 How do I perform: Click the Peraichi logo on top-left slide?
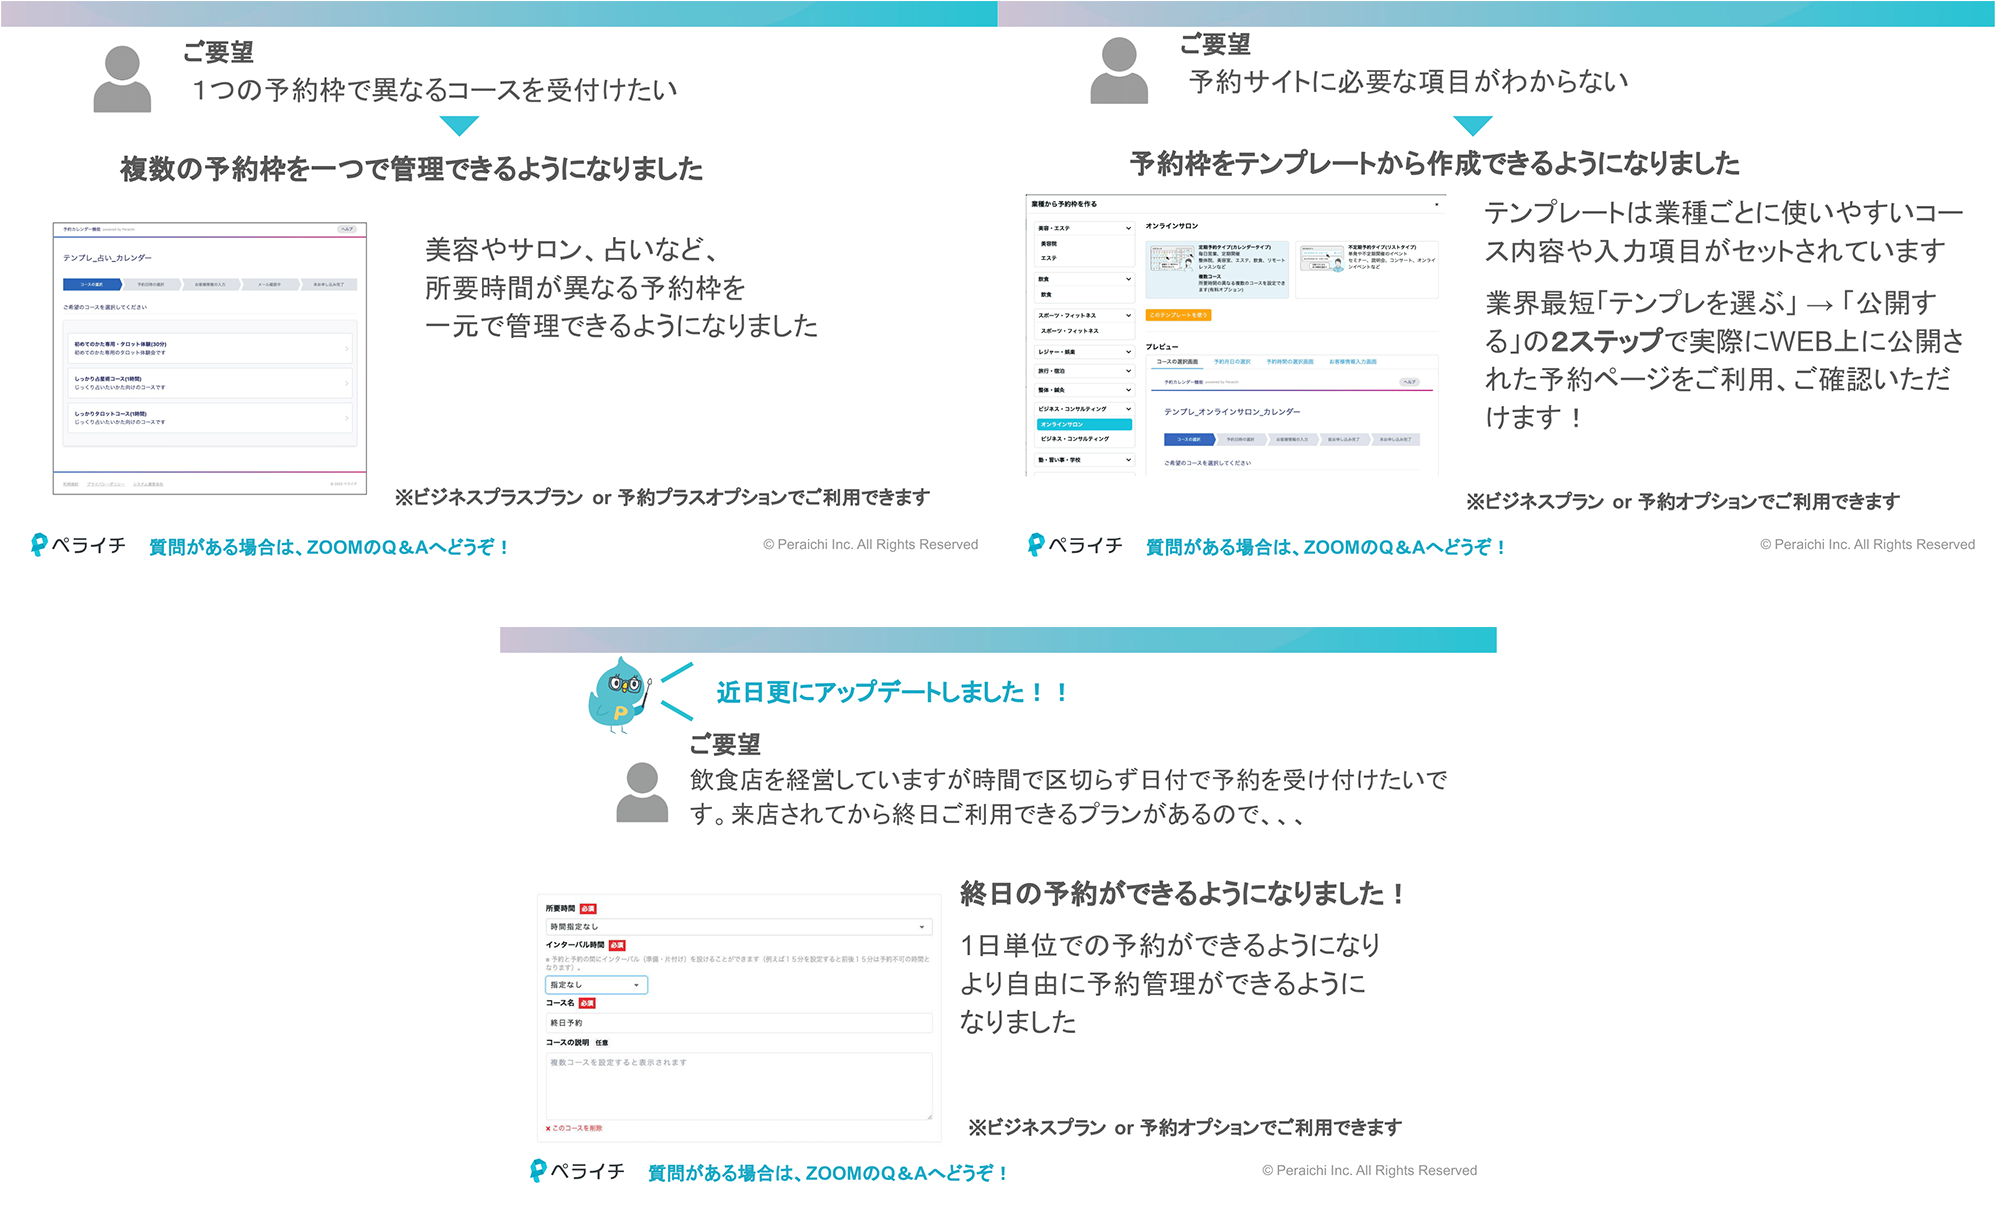click(x=78, y=545)
